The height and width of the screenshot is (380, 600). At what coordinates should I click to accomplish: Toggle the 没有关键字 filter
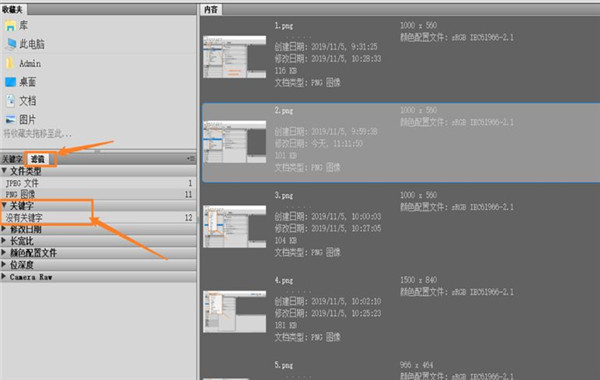98,218
